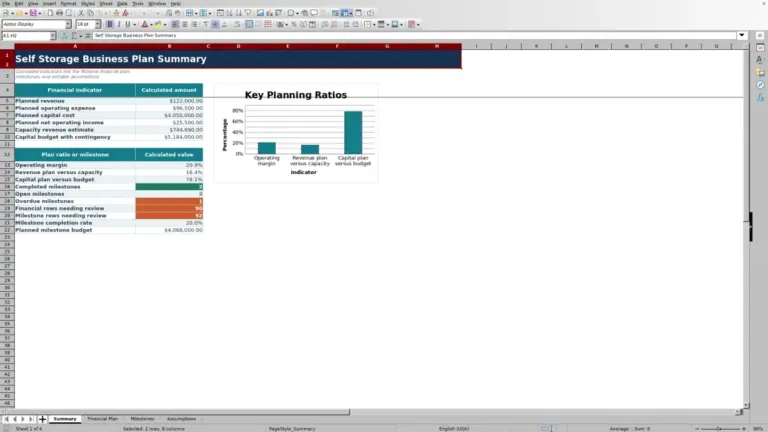The image size is (768, 432).
Task: Click the Save document icon
Action: point(33,13)
